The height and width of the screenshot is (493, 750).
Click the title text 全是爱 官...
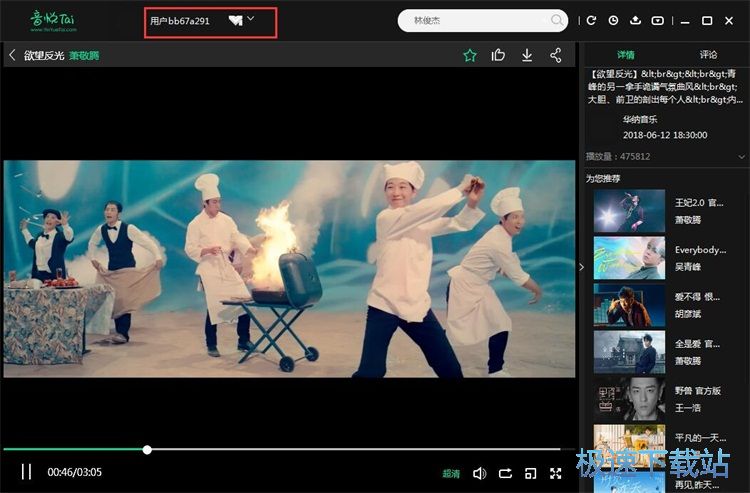[x=697, y=344]
